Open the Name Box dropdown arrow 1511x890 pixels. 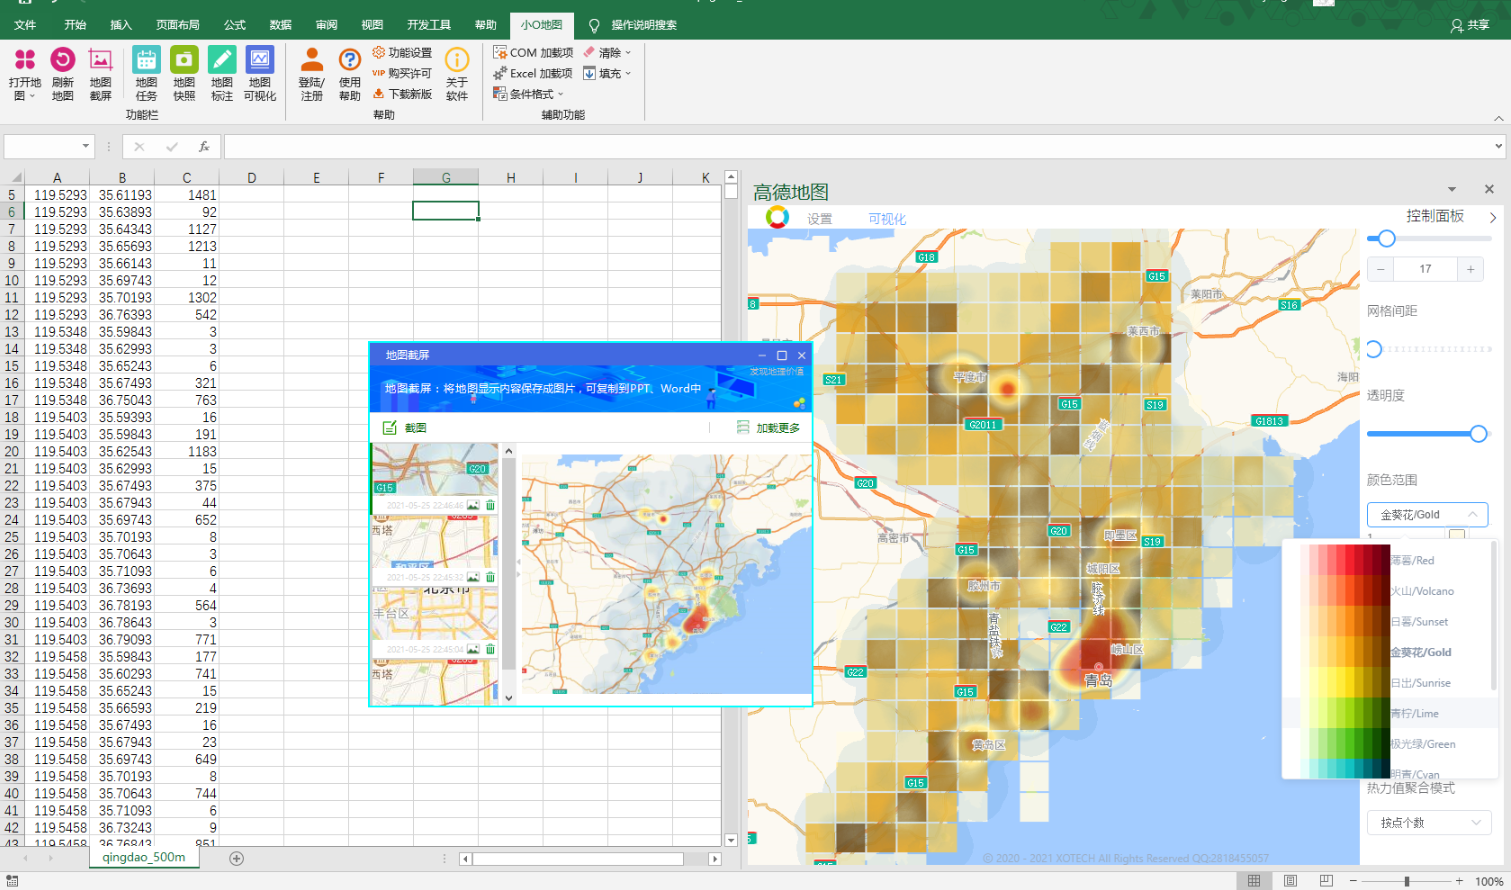point(86,147)
